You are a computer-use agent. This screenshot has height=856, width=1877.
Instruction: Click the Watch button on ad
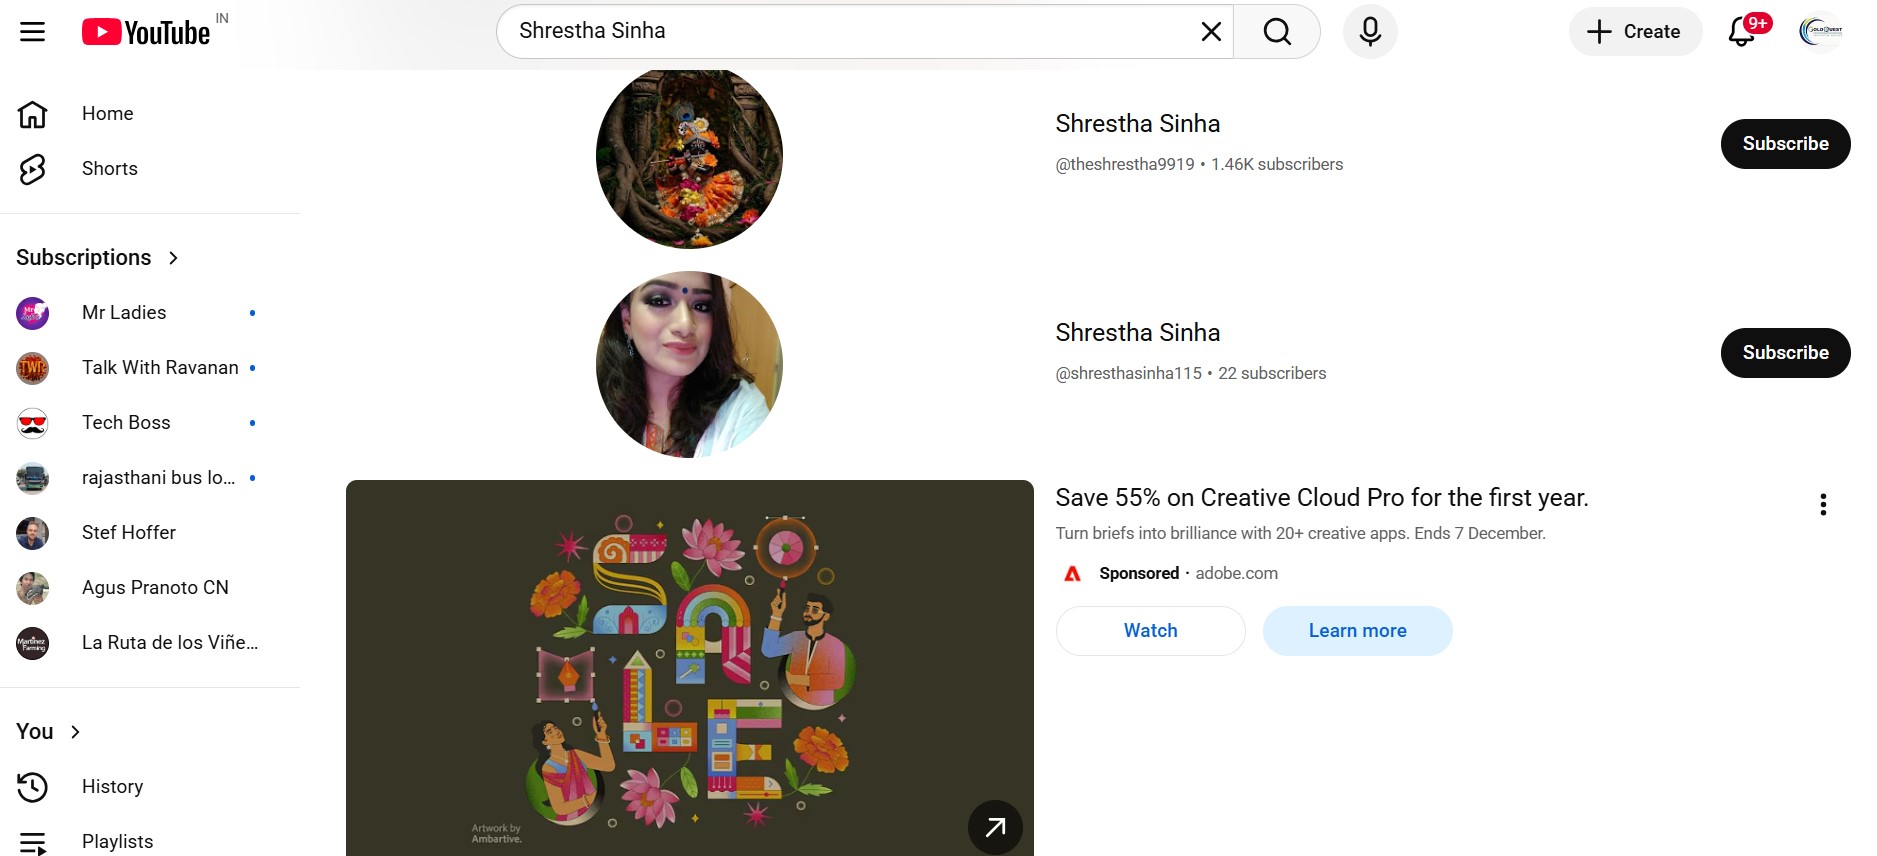(x=1151, y=631)
